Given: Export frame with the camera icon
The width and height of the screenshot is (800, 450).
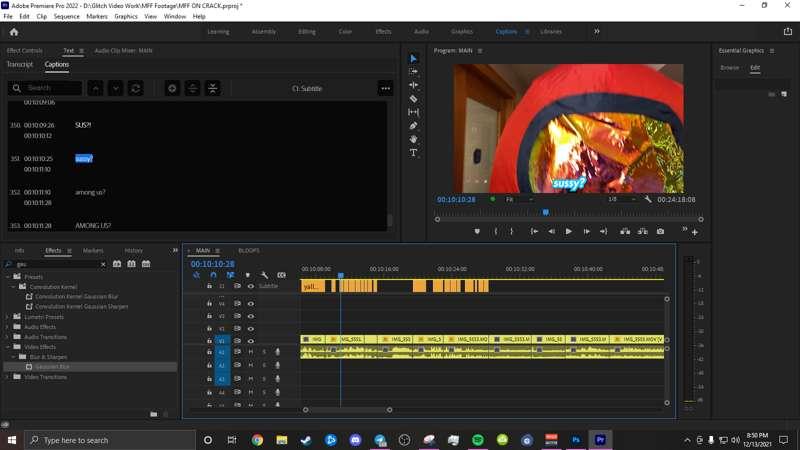Looking at the screenshot, I should coord(660,231).
